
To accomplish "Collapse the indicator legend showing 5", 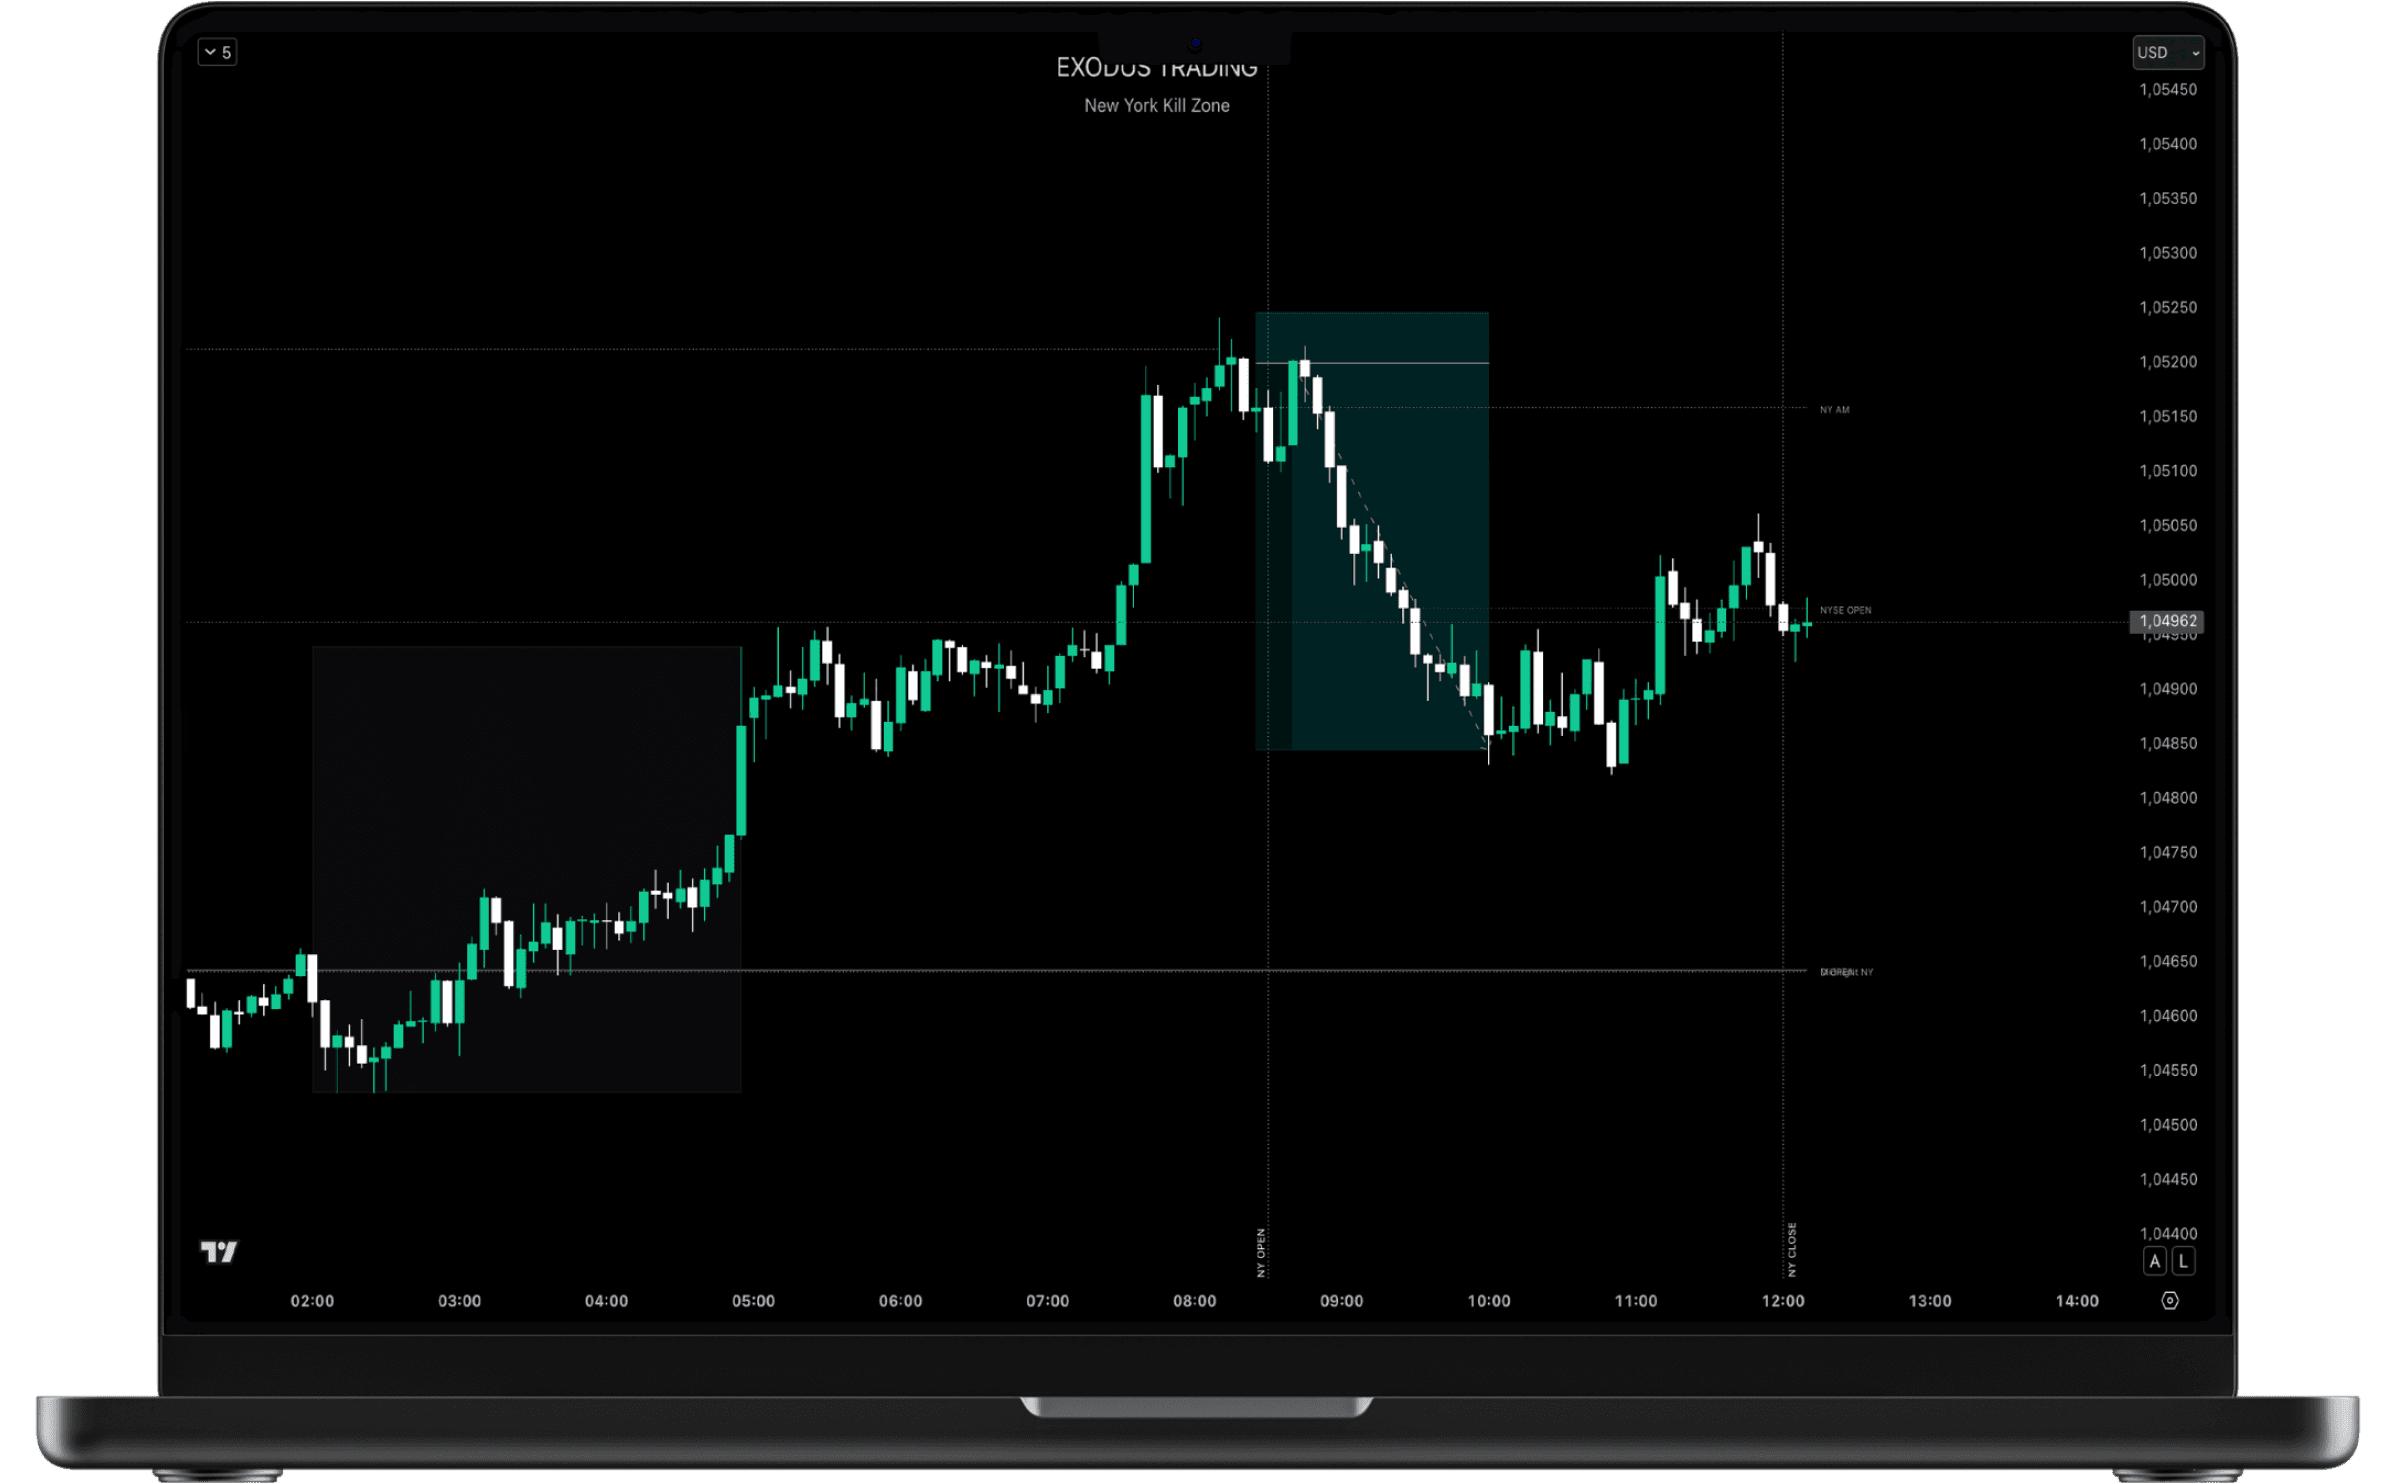I will pyautogui.click(x=217, y=52).
